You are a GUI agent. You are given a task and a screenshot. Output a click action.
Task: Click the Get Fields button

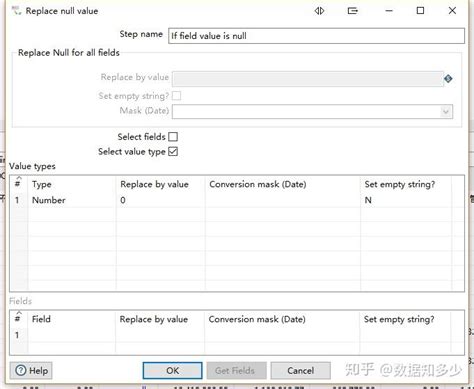236,370
